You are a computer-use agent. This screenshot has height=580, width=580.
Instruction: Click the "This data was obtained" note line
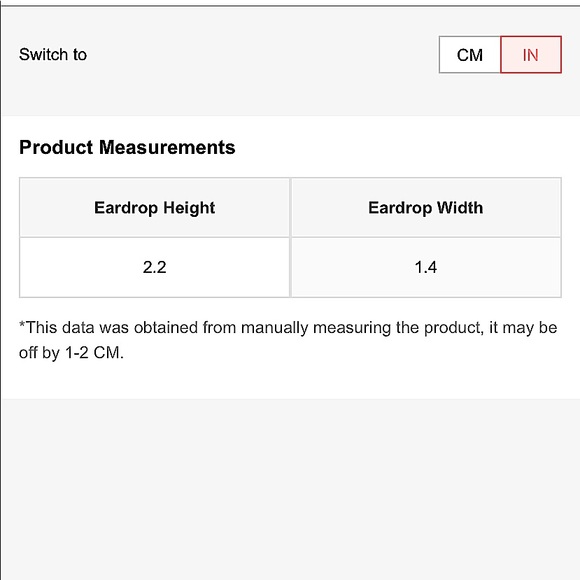(288, 328)
